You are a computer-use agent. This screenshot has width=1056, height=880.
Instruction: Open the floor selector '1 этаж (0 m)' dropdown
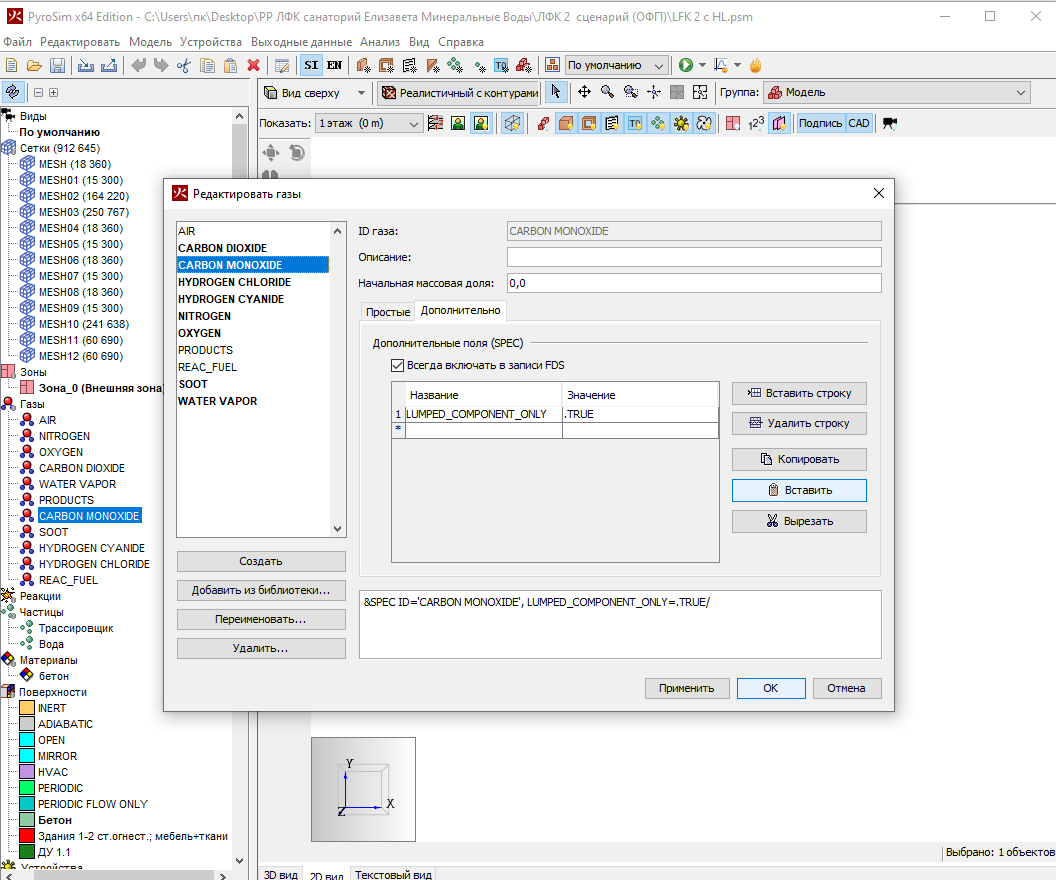(368, 123)
